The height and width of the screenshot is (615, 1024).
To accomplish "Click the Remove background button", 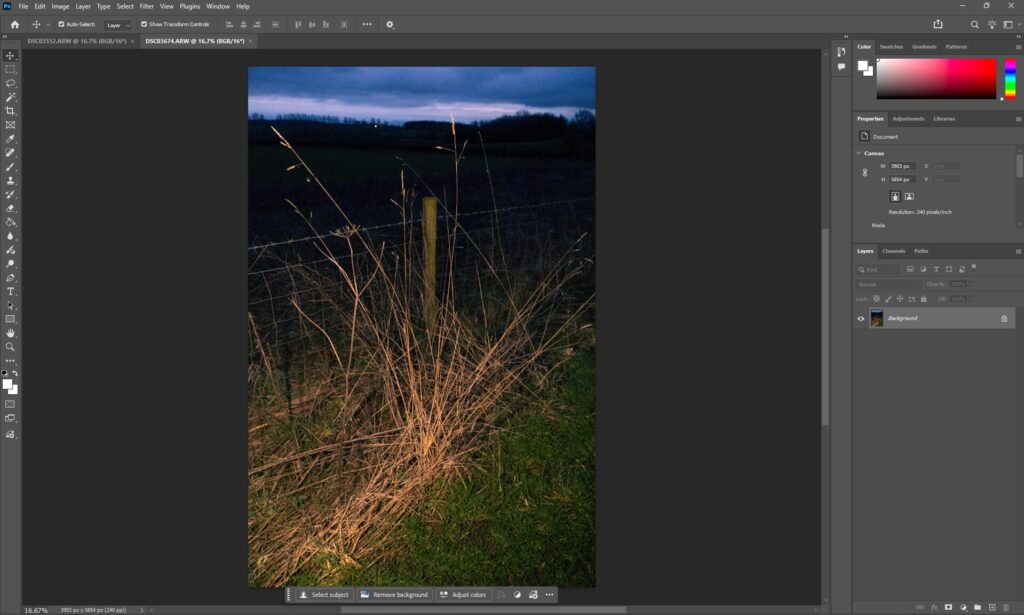I will coord(394,595).
